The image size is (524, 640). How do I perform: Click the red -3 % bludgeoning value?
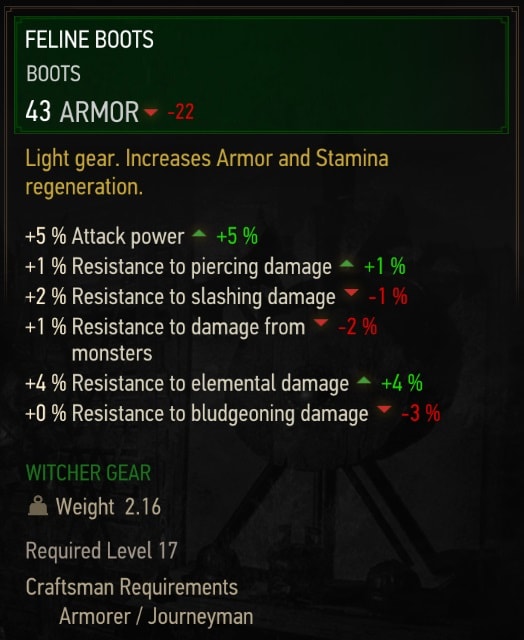pos(421,413)
